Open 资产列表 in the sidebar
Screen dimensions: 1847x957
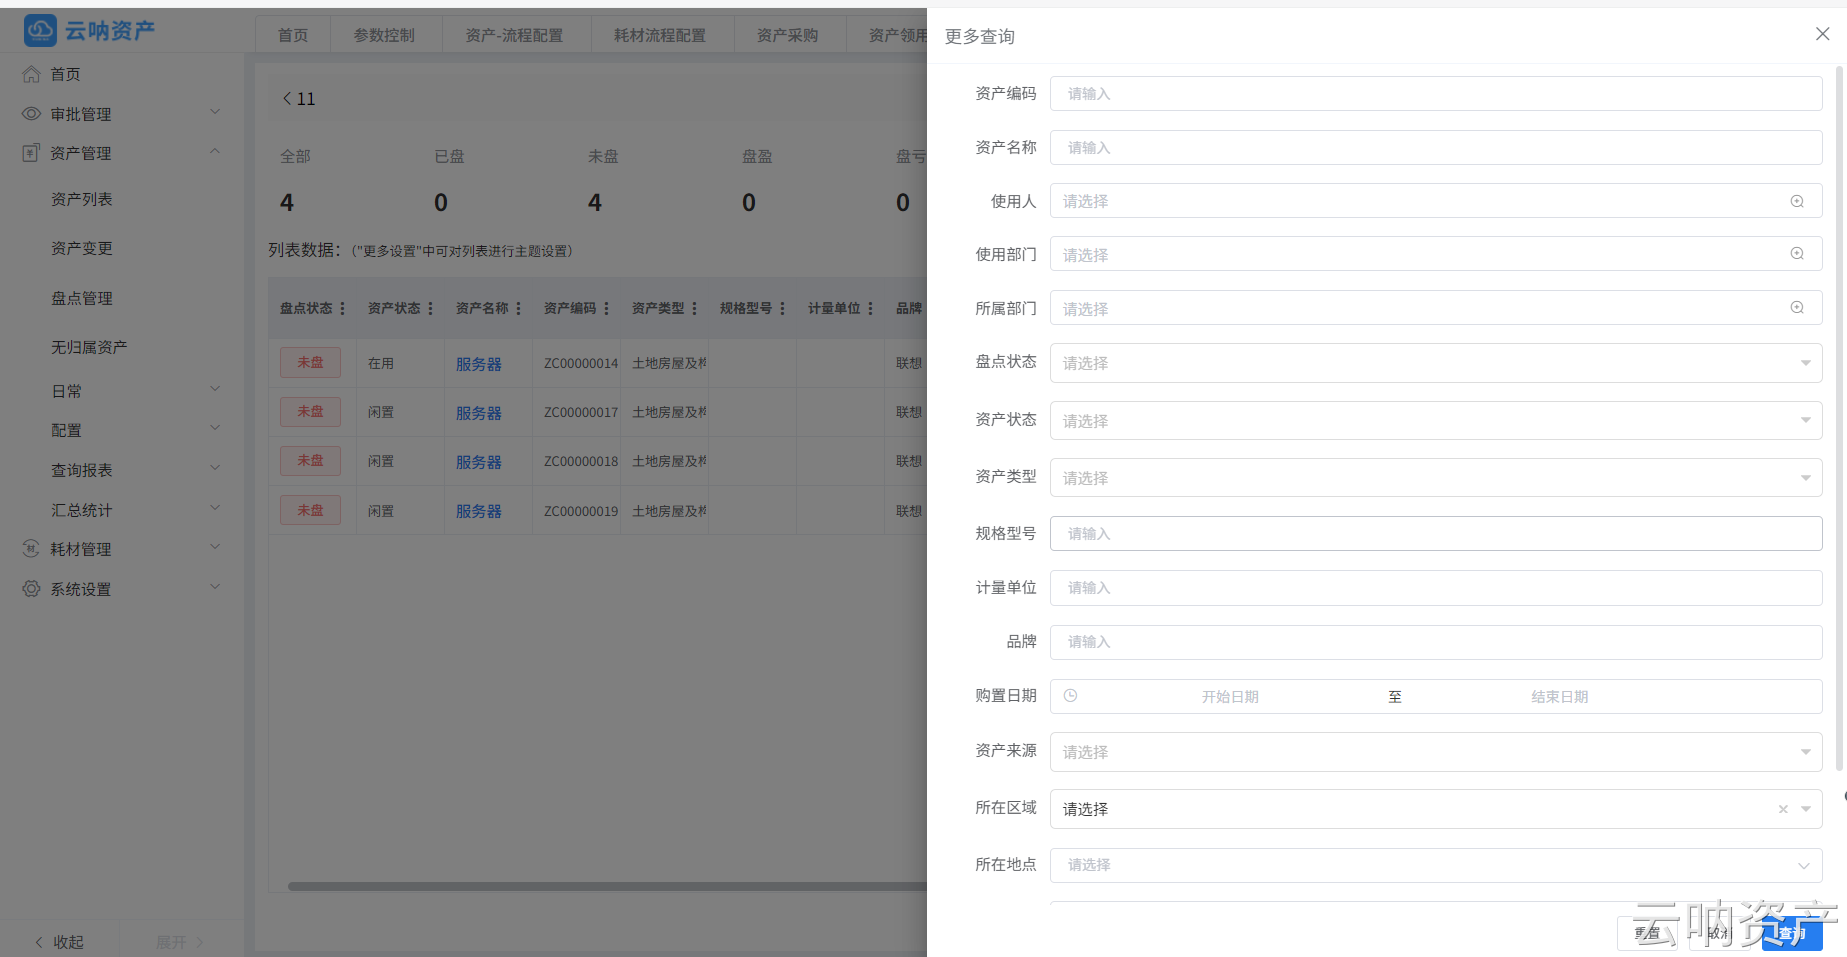coord(82,199)
